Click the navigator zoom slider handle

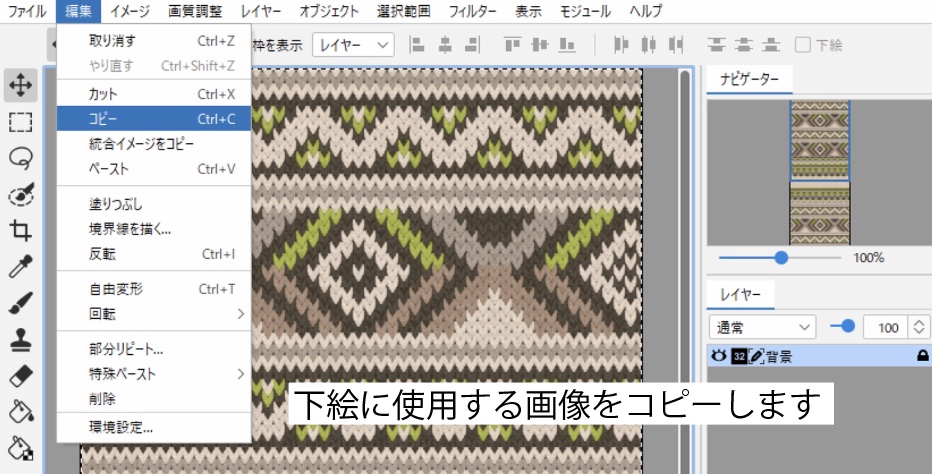pyautogui.click(x=781, y=258)
